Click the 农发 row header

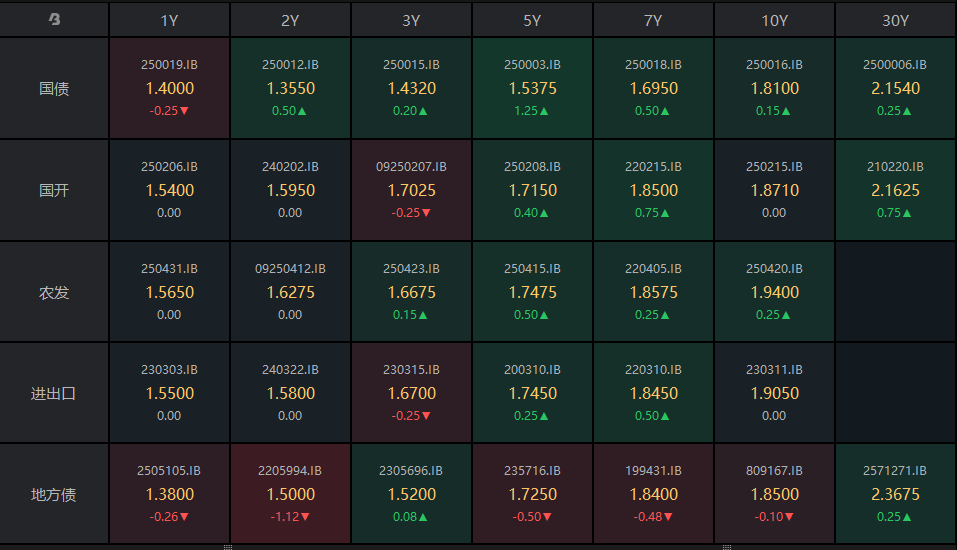54,292
